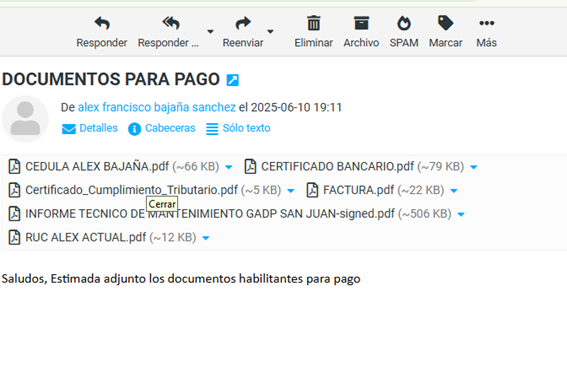Open the Marcar tag icon
The height and width of the screenshot is (378, 567).
[446, 24]
